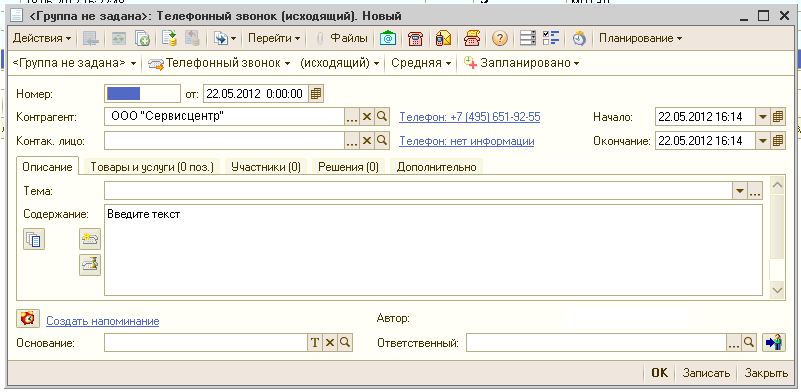Switch to the Участники (0) tab

coord(266,167)
